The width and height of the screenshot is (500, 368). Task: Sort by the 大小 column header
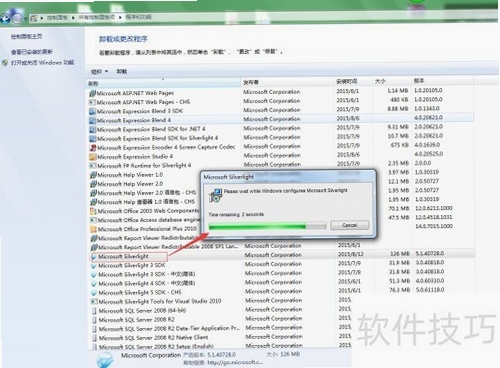391,81
